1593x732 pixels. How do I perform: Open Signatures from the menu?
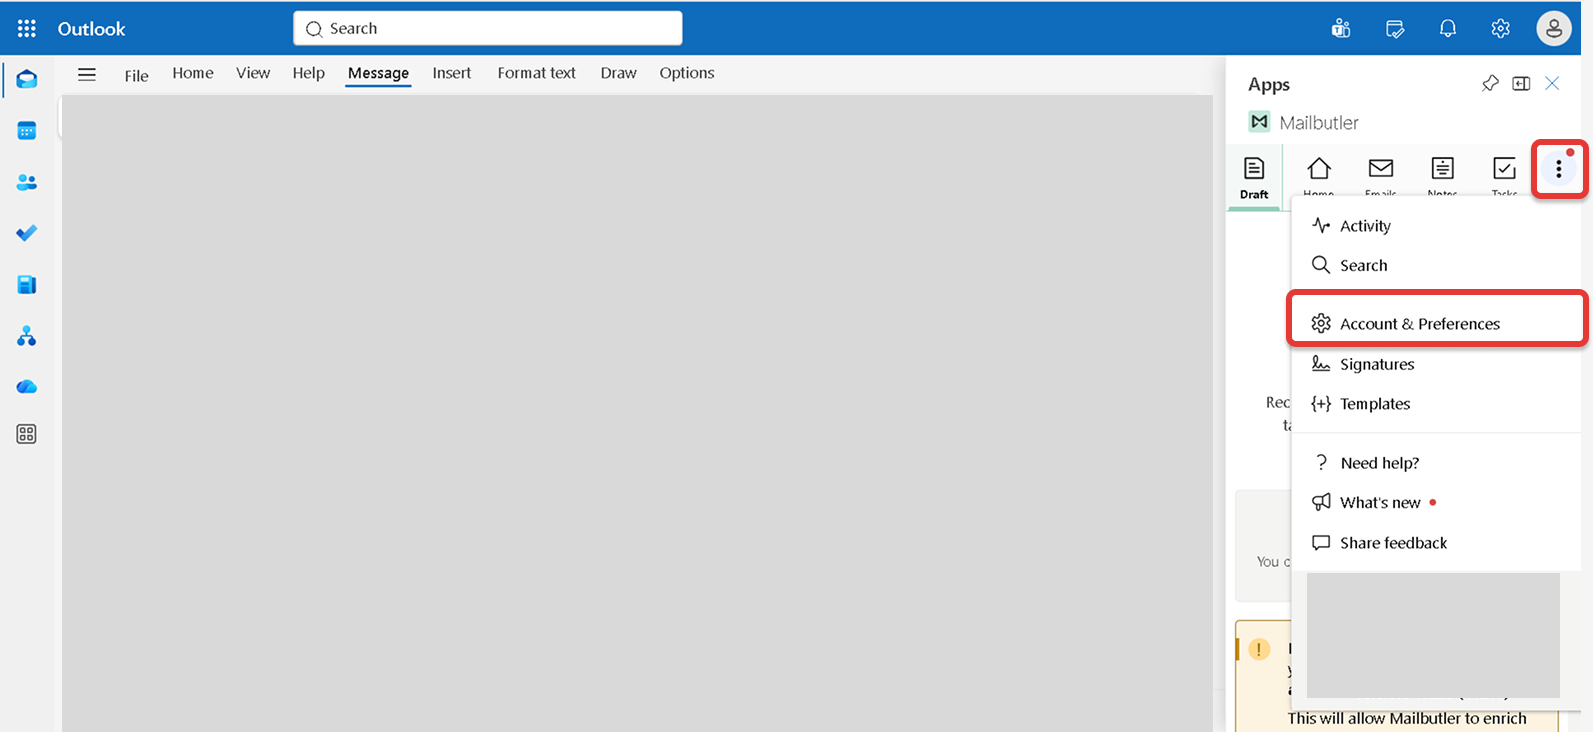tap(1436, 364)
